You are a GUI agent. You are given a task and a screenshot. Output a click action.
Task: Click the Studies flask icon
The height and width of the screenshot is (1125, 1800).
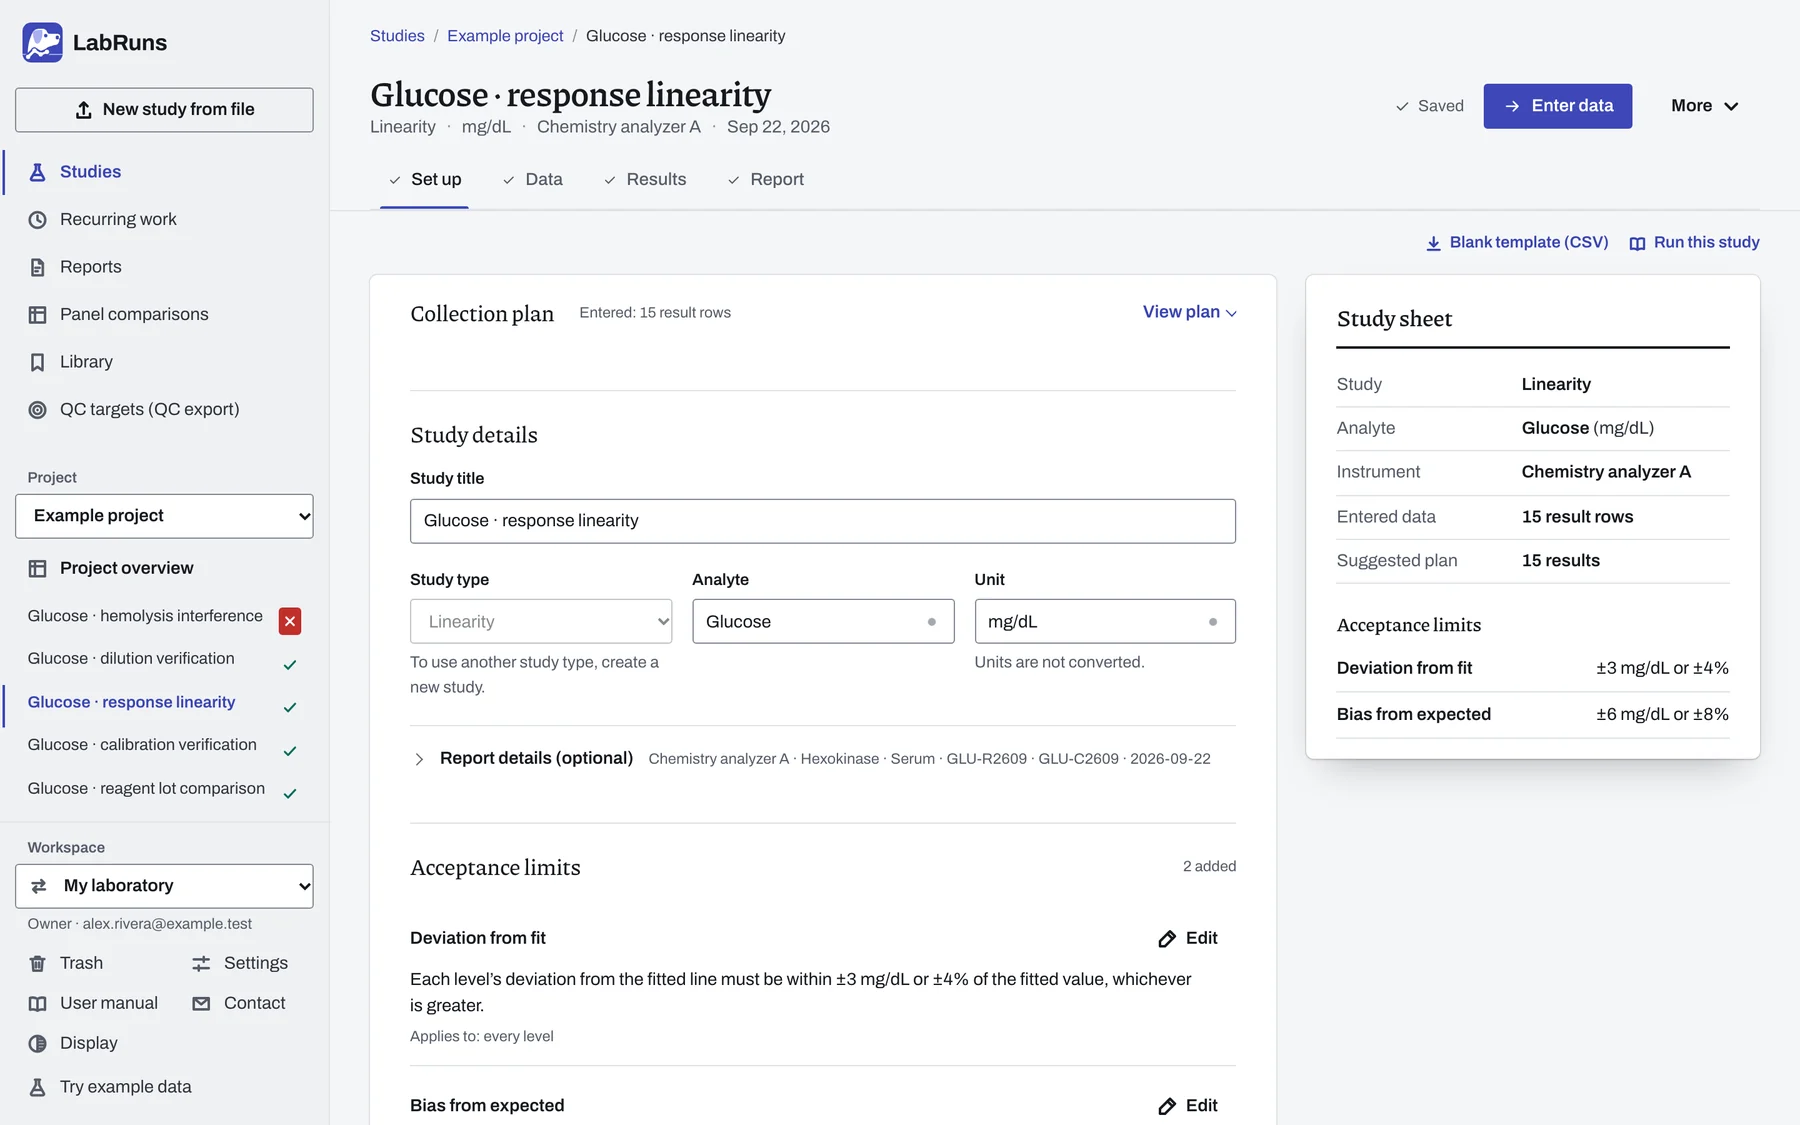37,172
